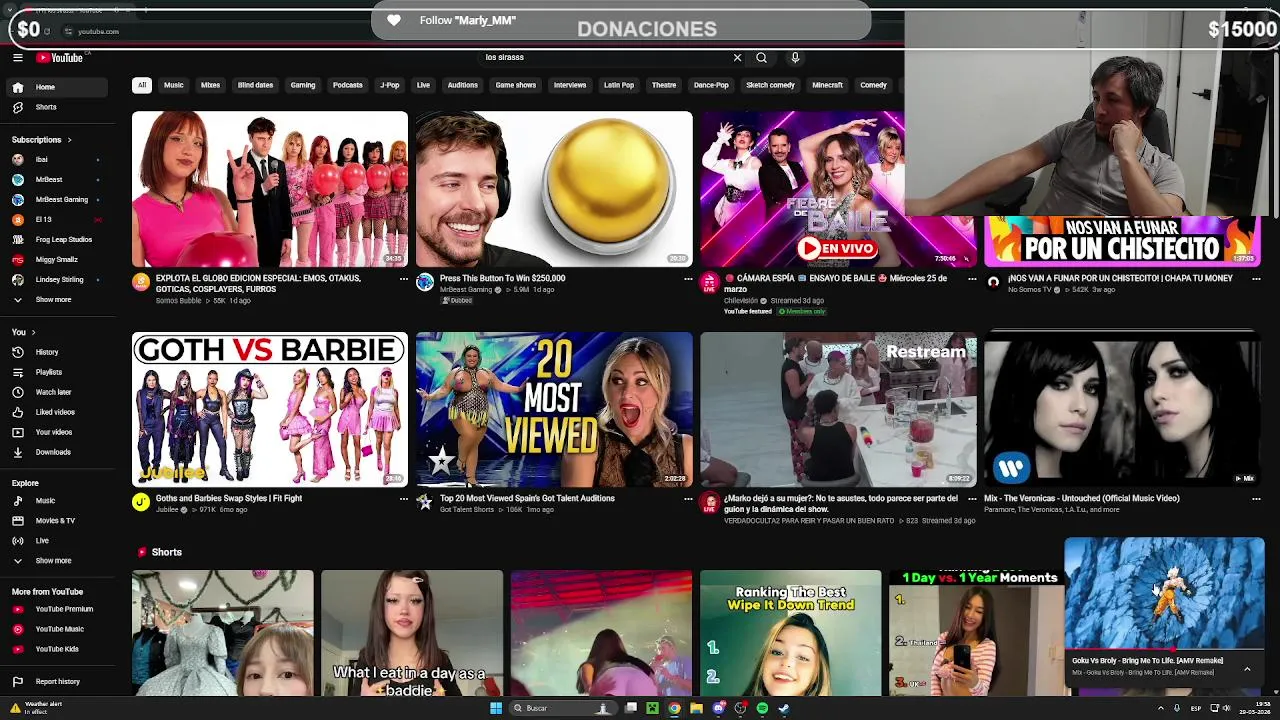Open the GOTH VS BARBIE thumbnail
Viewport: 1280px width, 720px height.
coord(270,410)
